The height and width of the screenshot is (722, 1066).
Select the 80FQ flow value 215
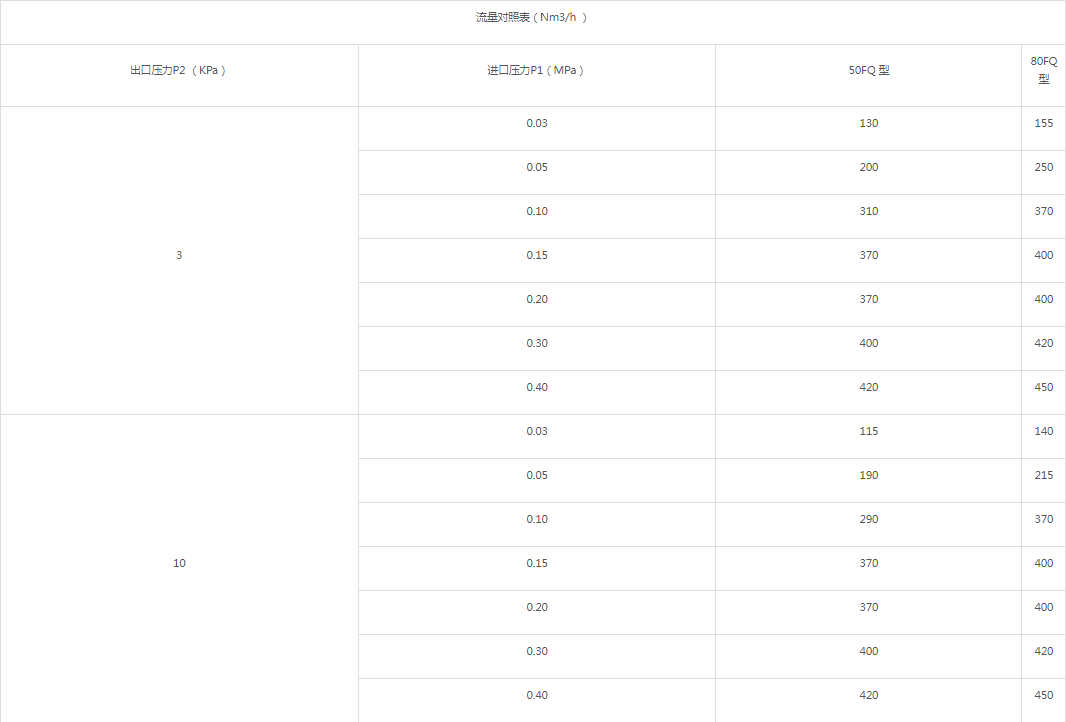click(1043, 475)
